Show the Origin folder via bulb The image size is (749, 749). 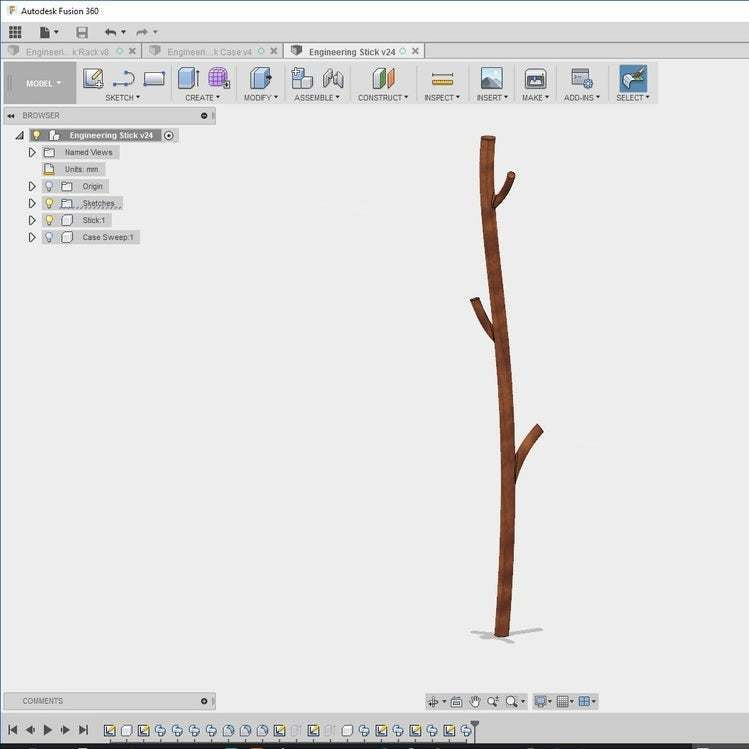[x=48, y=186]
